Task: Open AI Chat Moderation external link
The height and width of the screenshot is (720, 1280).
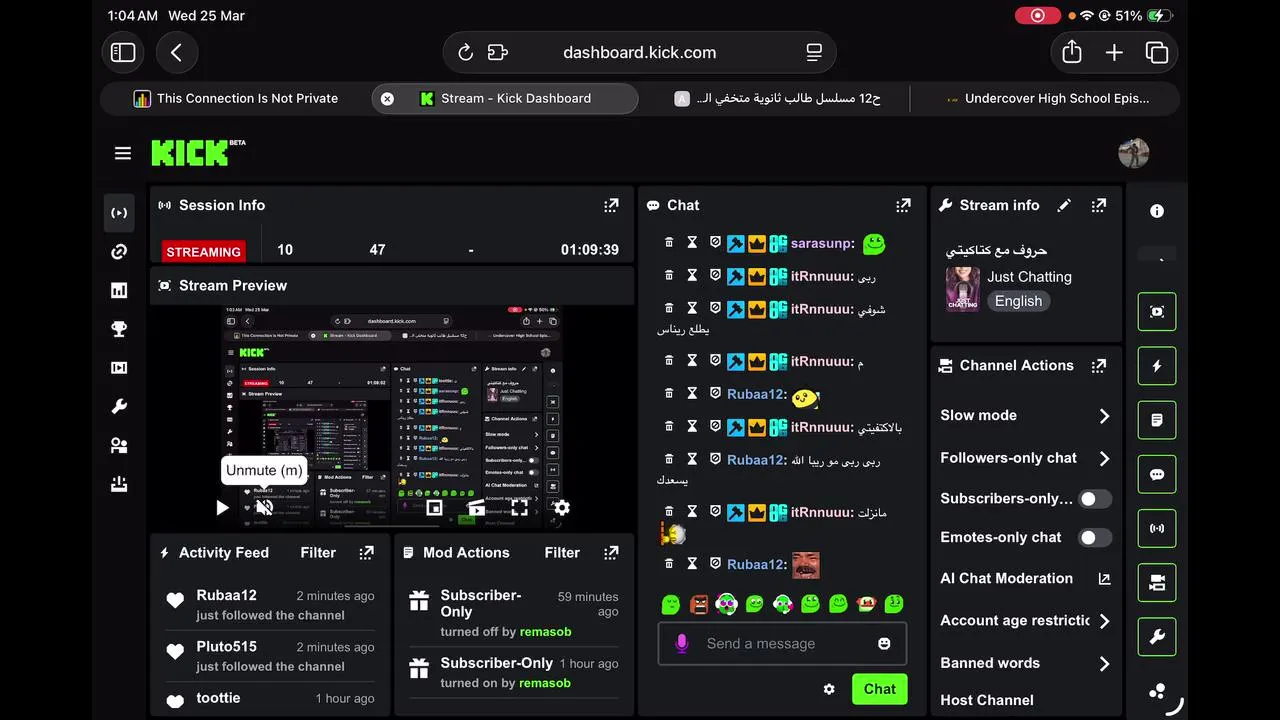Action: tap(1104, 579)
